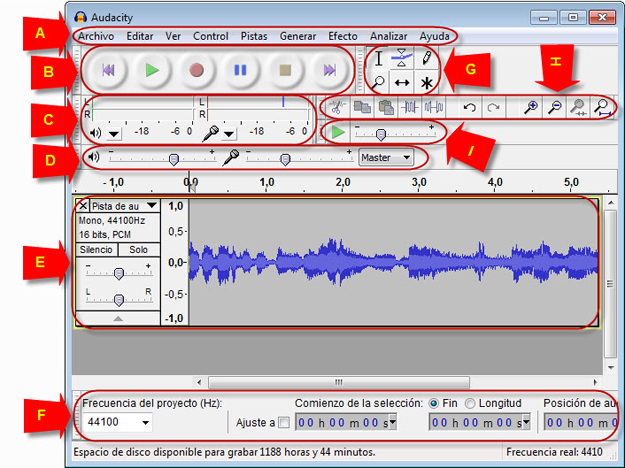The width and height of the screenshot is (625, 468).
Task: Click the horizontal scrollbar thumb
Action: (x=339, y=382)
